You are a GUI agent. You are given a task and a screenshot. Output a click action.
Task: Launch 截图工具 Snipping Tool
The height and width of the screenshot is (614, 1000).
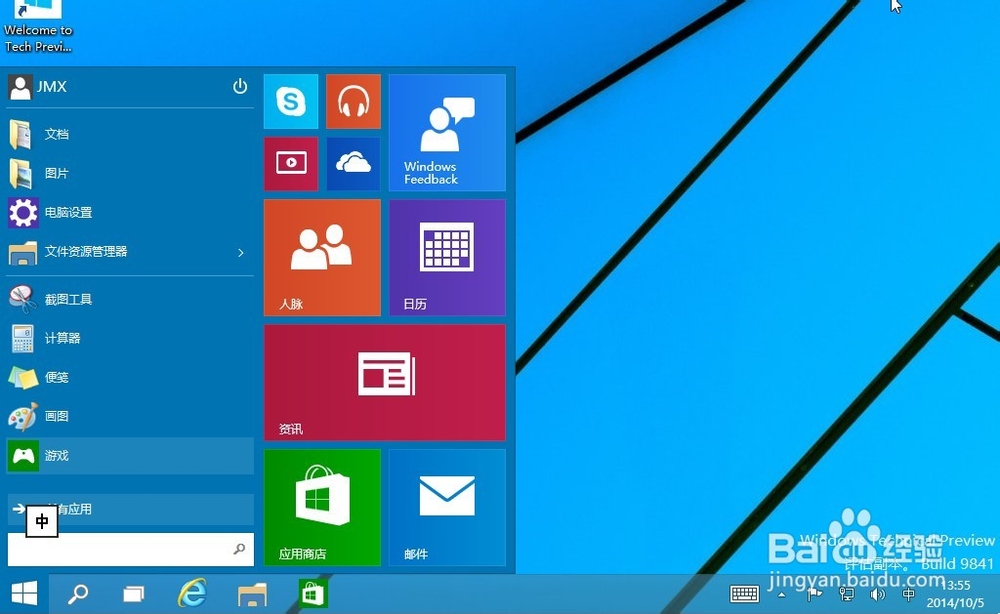pyautogui.click(x=130, y=299)
